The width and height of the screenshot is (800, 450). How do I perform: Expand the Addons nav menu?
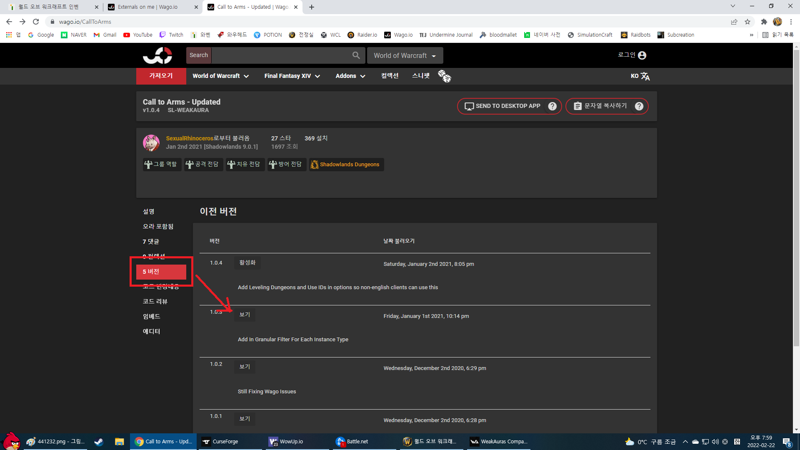pos(350,76)
